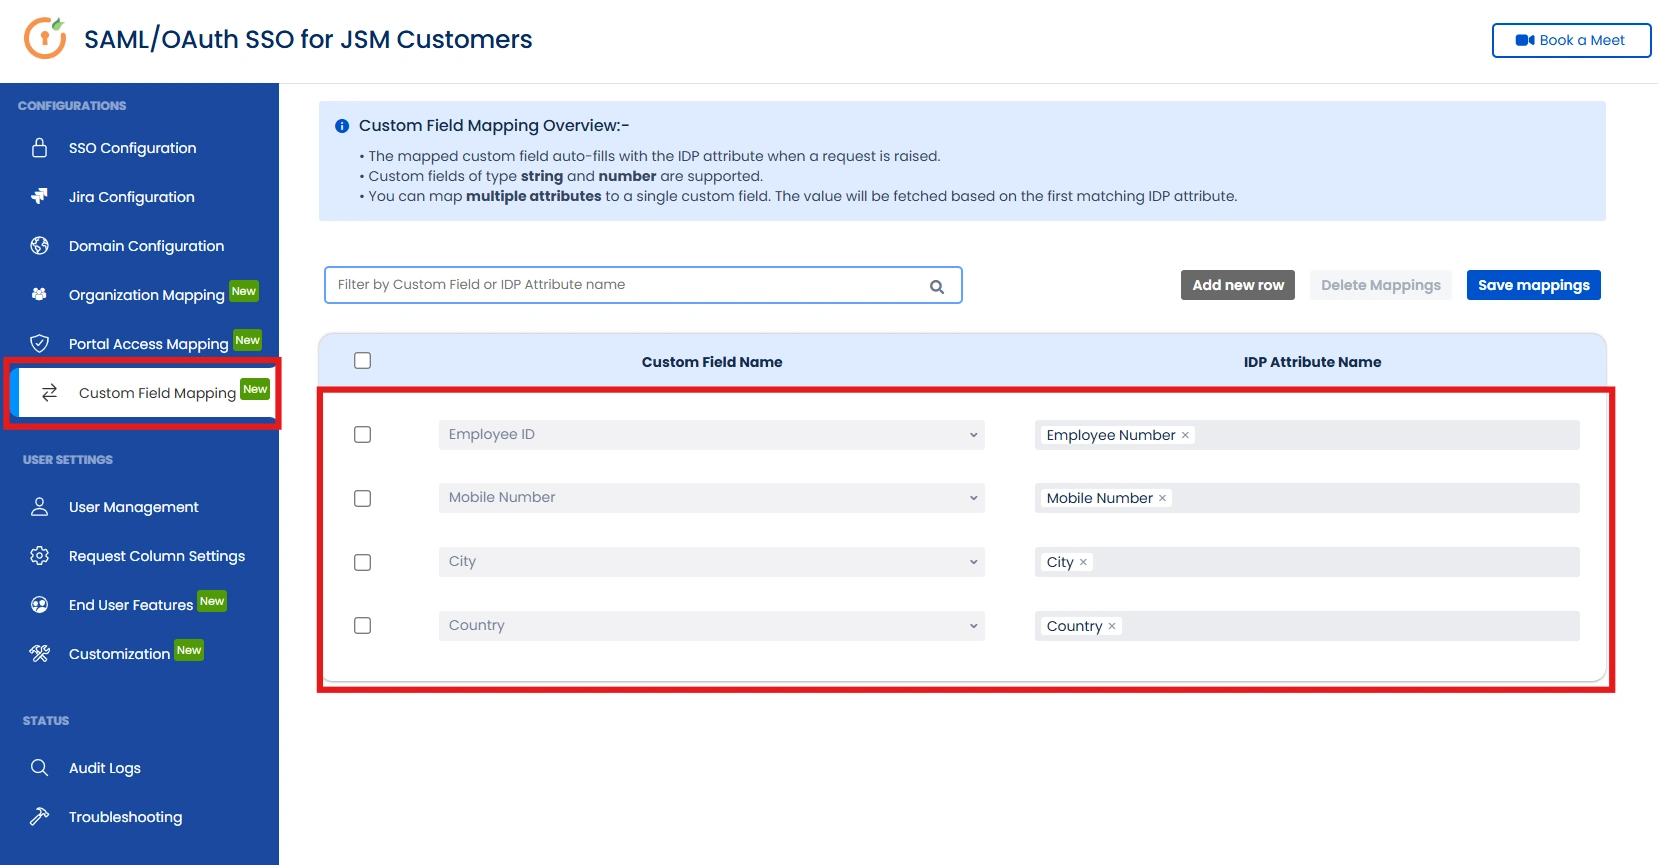Toggle the select-all checkbox in table header
Viewport: 1658px width, 865px height.
coord(363,361)
